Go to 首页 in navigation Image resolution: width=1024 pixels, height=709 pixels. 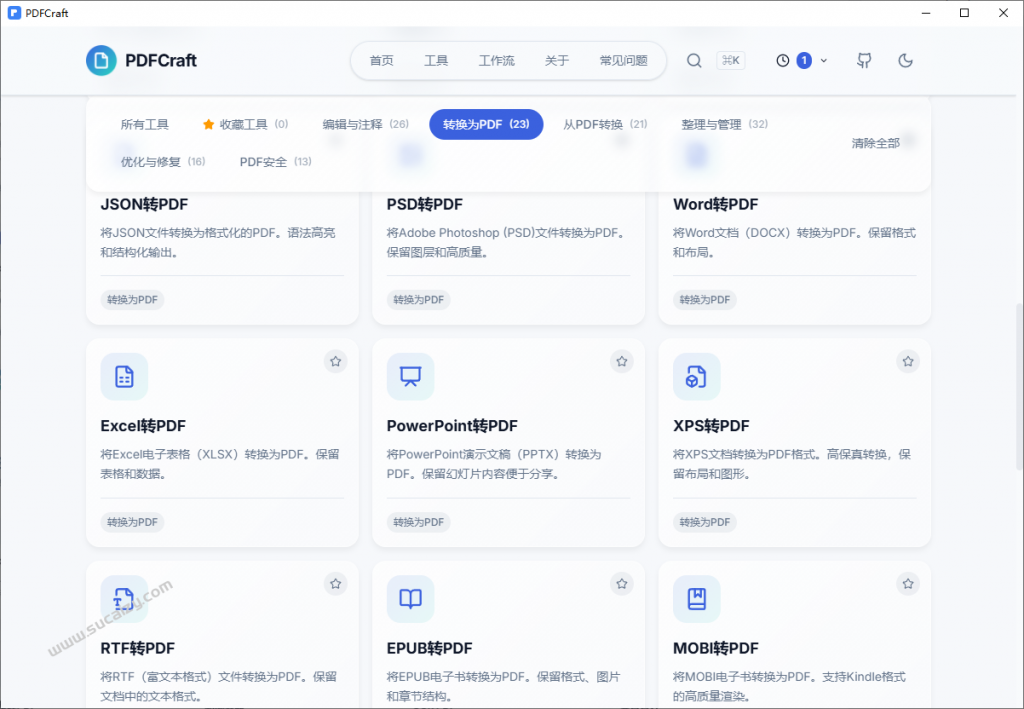(381, 61)
